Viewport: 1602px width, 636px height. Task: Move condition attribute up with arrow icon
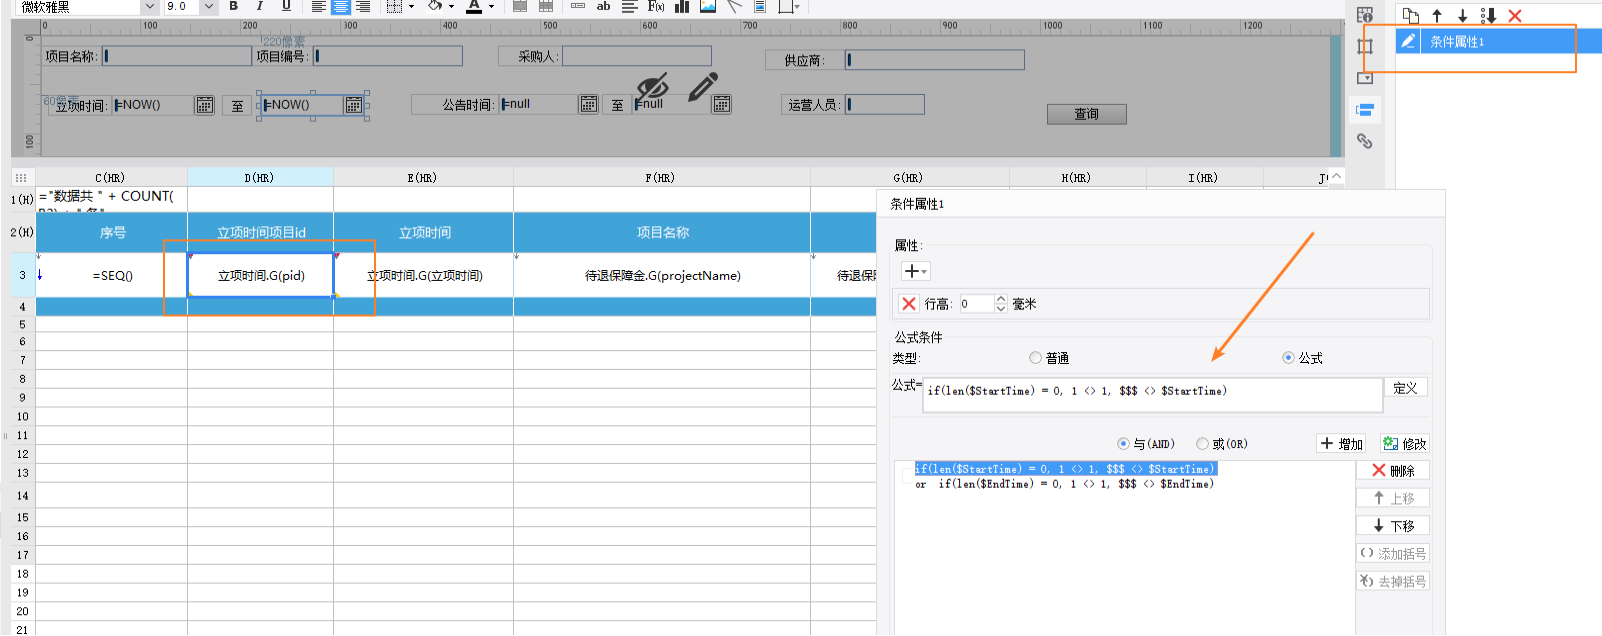1437,15
